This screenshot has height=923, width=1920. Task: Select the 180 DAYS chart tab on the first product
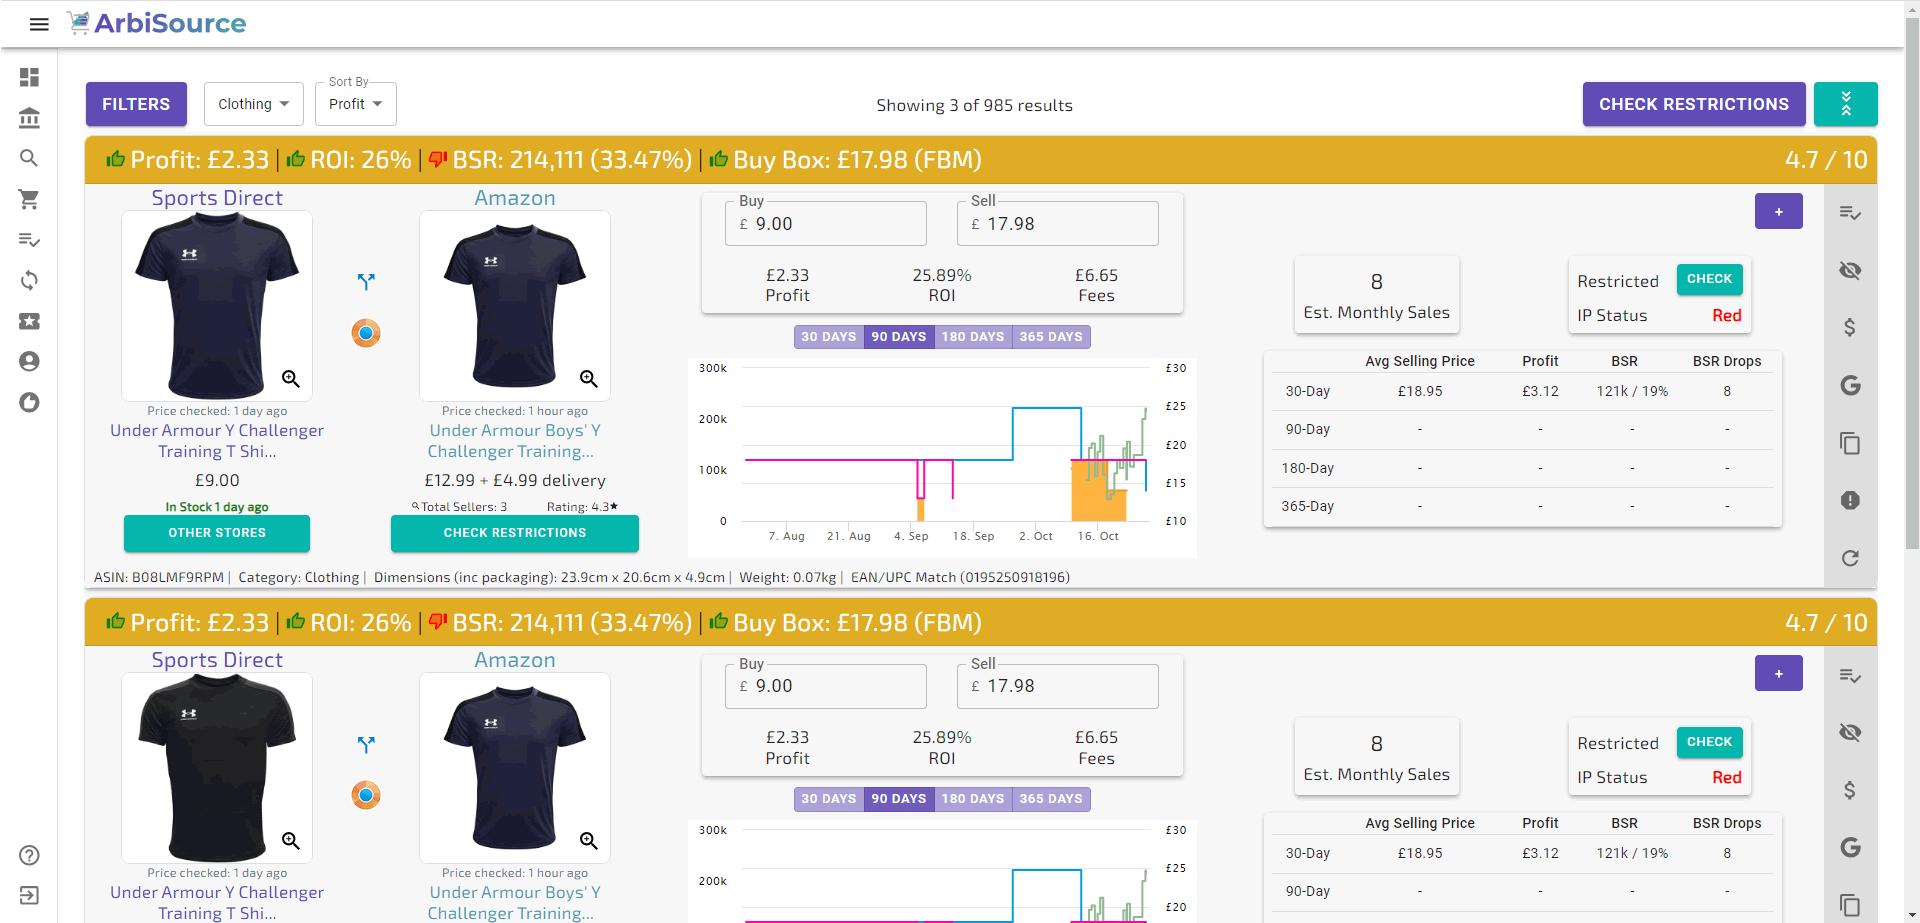point(973,337)
